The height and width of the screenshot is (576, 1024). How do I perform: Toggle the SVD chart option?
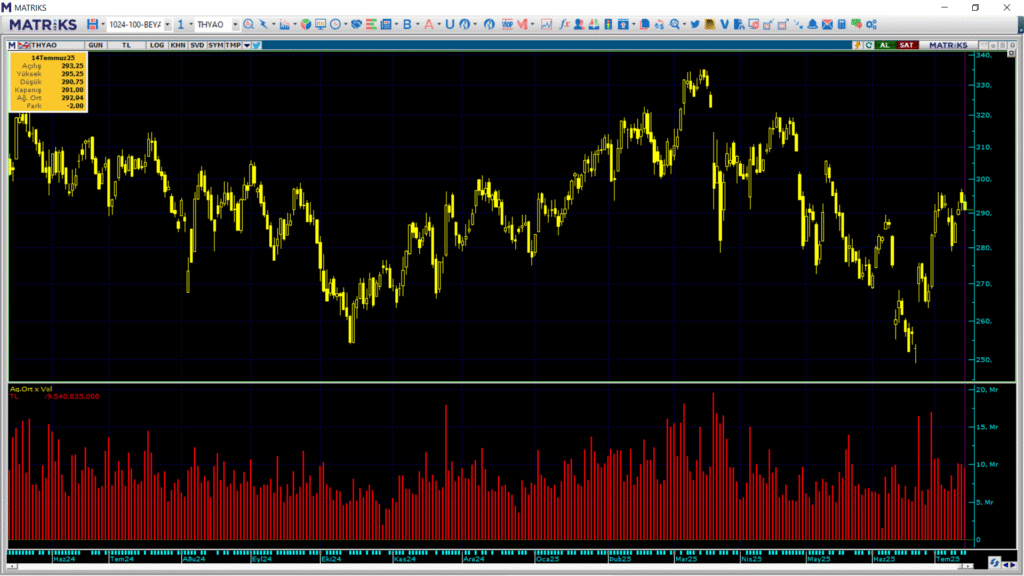tap(197, 45)
